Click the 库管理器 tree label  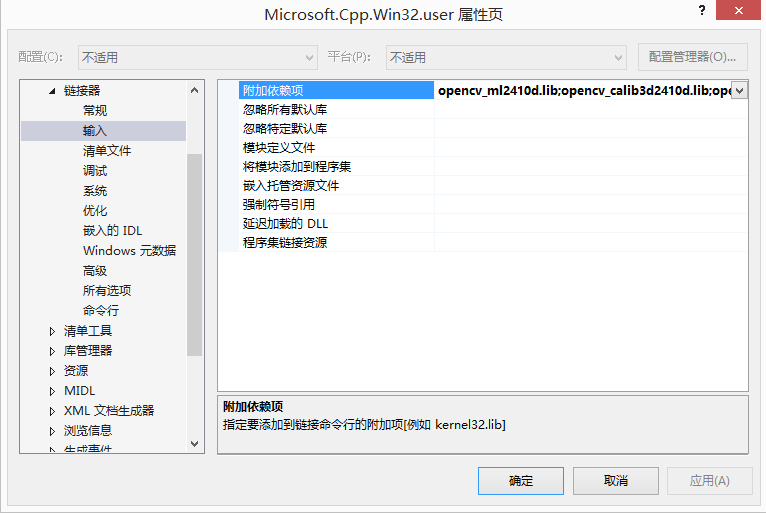pyautogui.click(x=88, y=351)
